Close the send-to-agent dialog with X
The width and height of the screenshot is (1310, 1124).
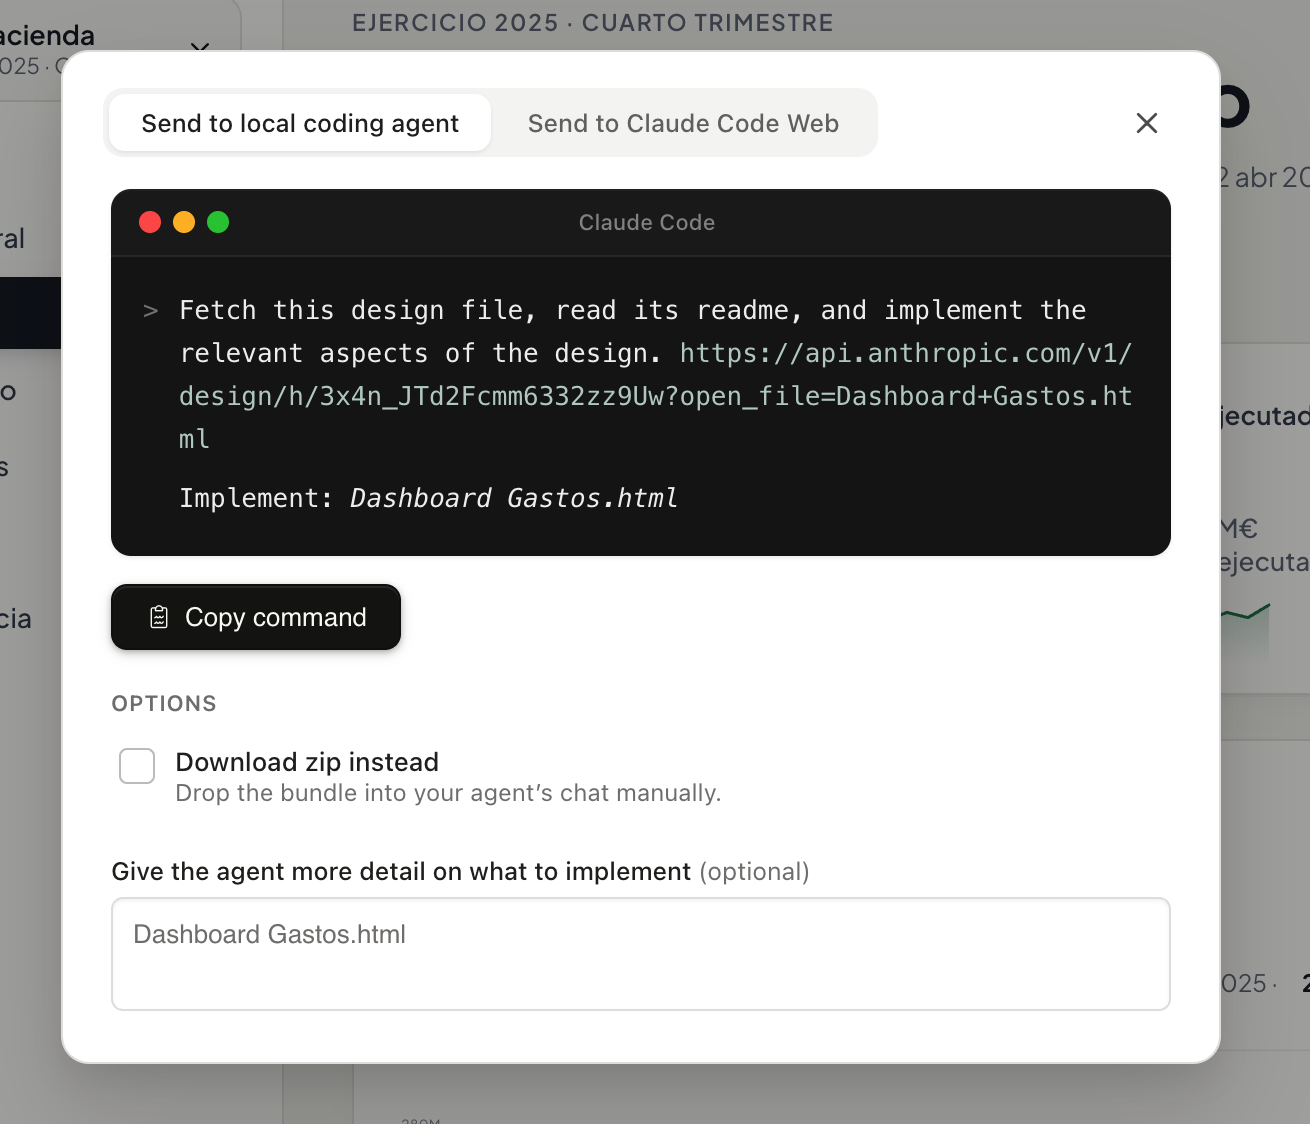pos(1147,123)
